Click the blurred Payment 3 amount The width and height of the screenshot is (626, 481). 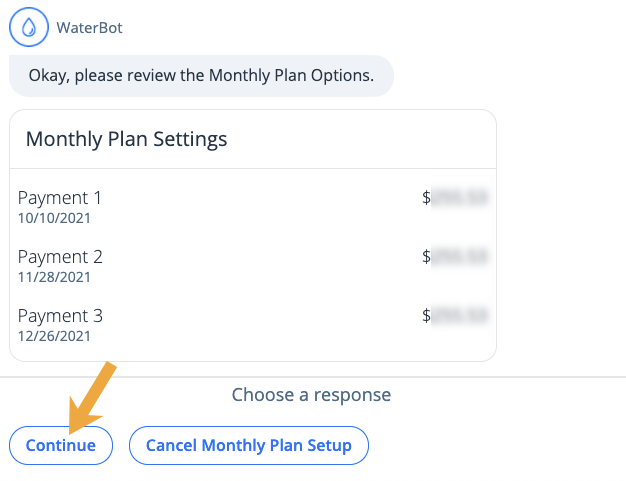[x=460, y=315]
